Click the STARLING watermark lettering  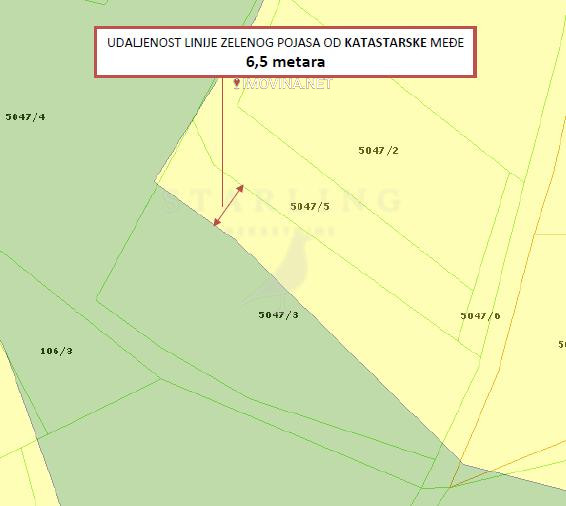282,200
